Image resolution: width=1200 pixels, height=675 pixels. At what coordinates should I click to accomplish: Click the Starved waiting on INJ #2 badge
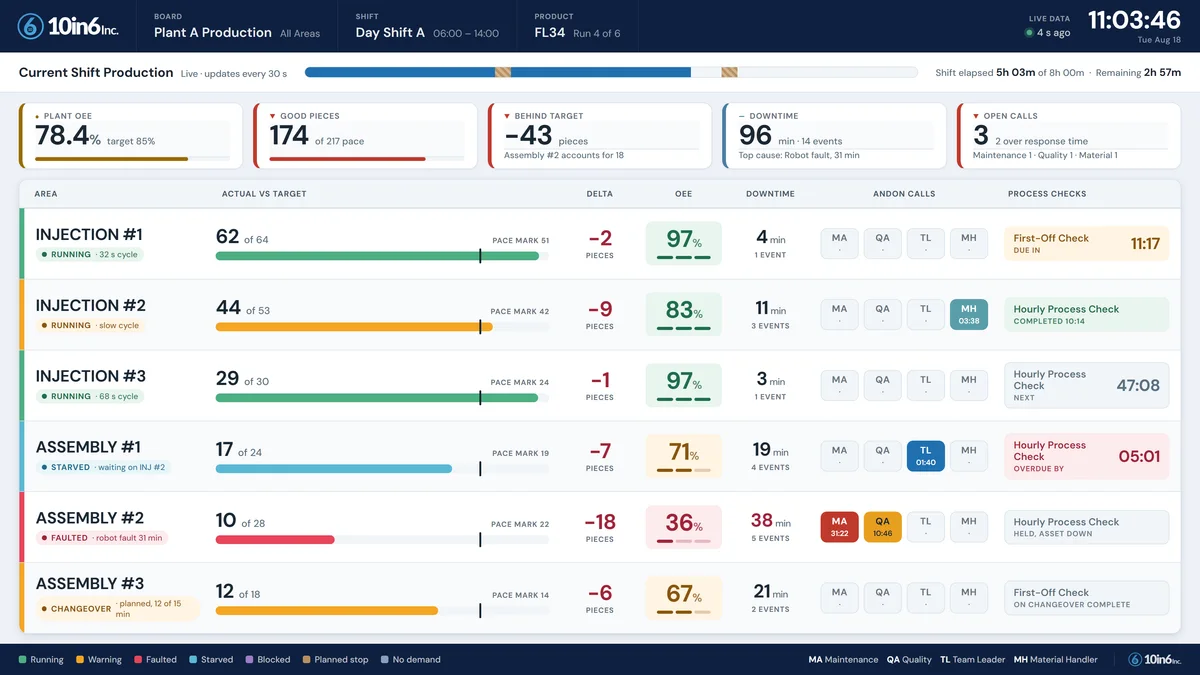tap(103, 467)
